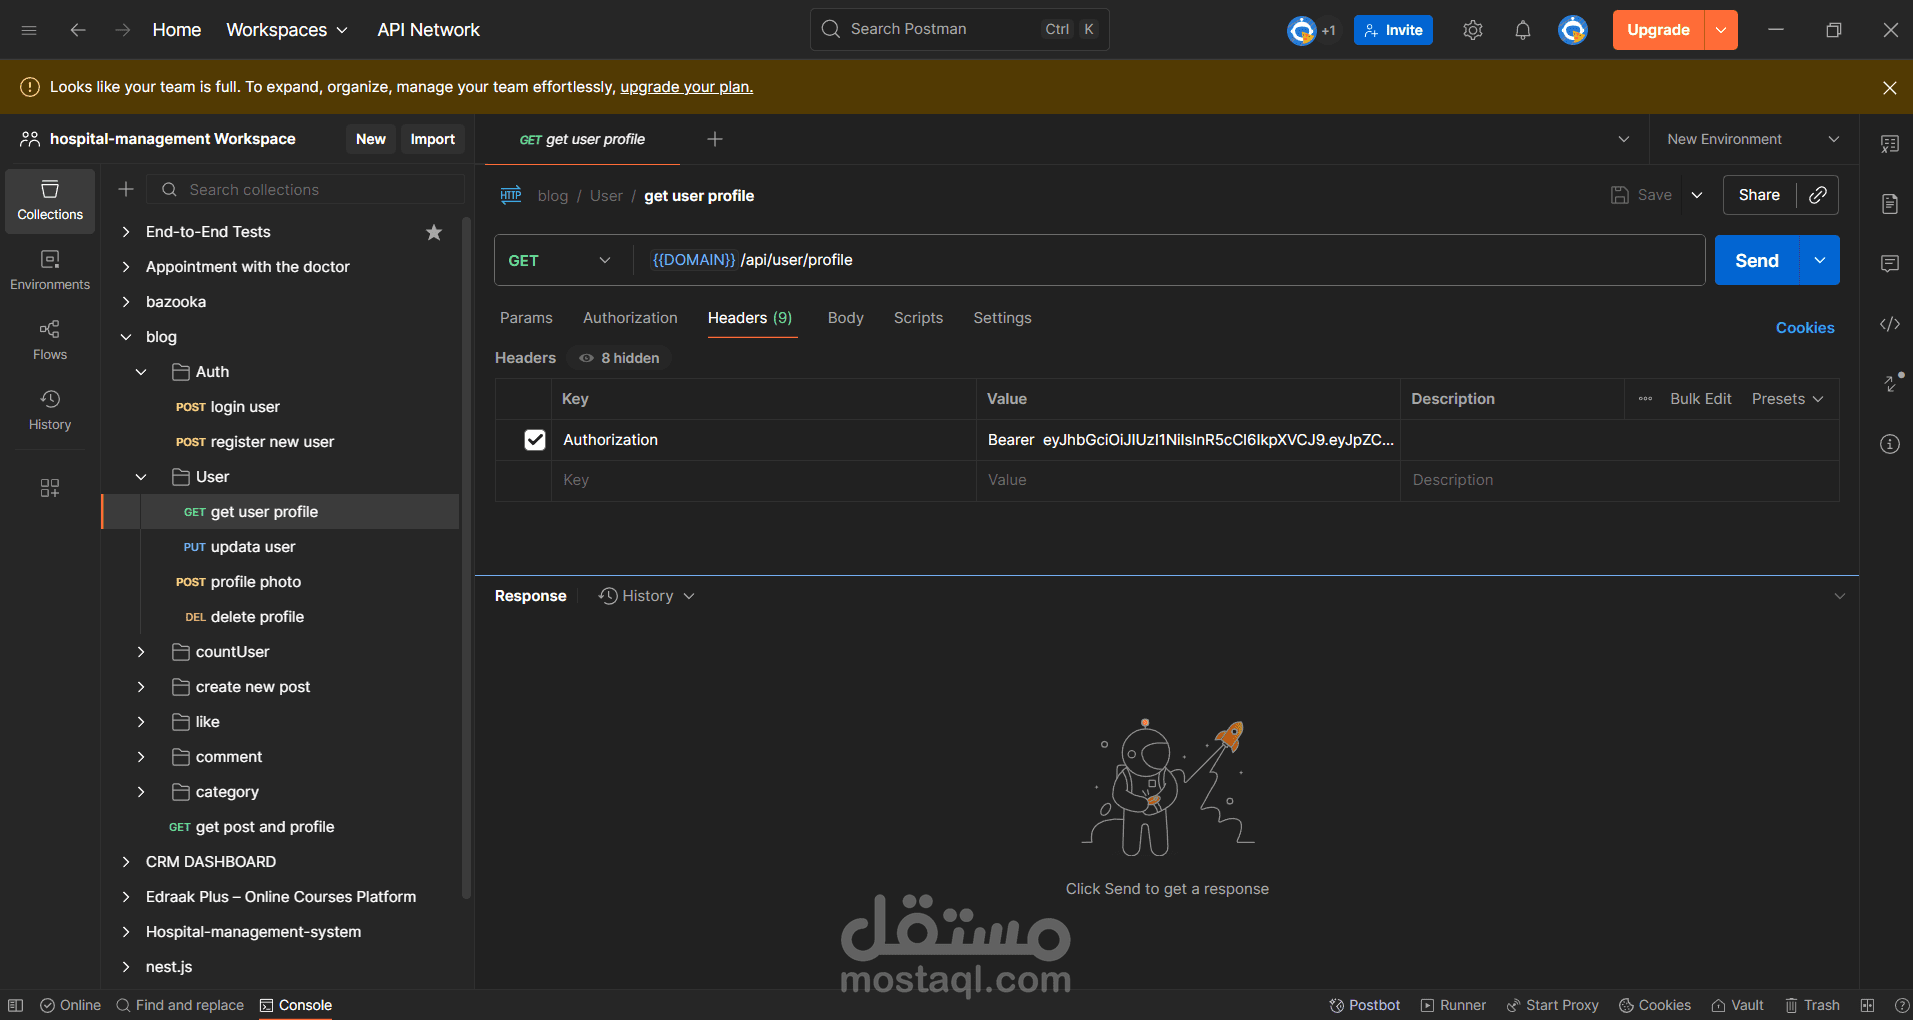This screenshot has width=1913, height=1020.
Task: Open Vault in the status bar
Action: tap(1737, 1005)
